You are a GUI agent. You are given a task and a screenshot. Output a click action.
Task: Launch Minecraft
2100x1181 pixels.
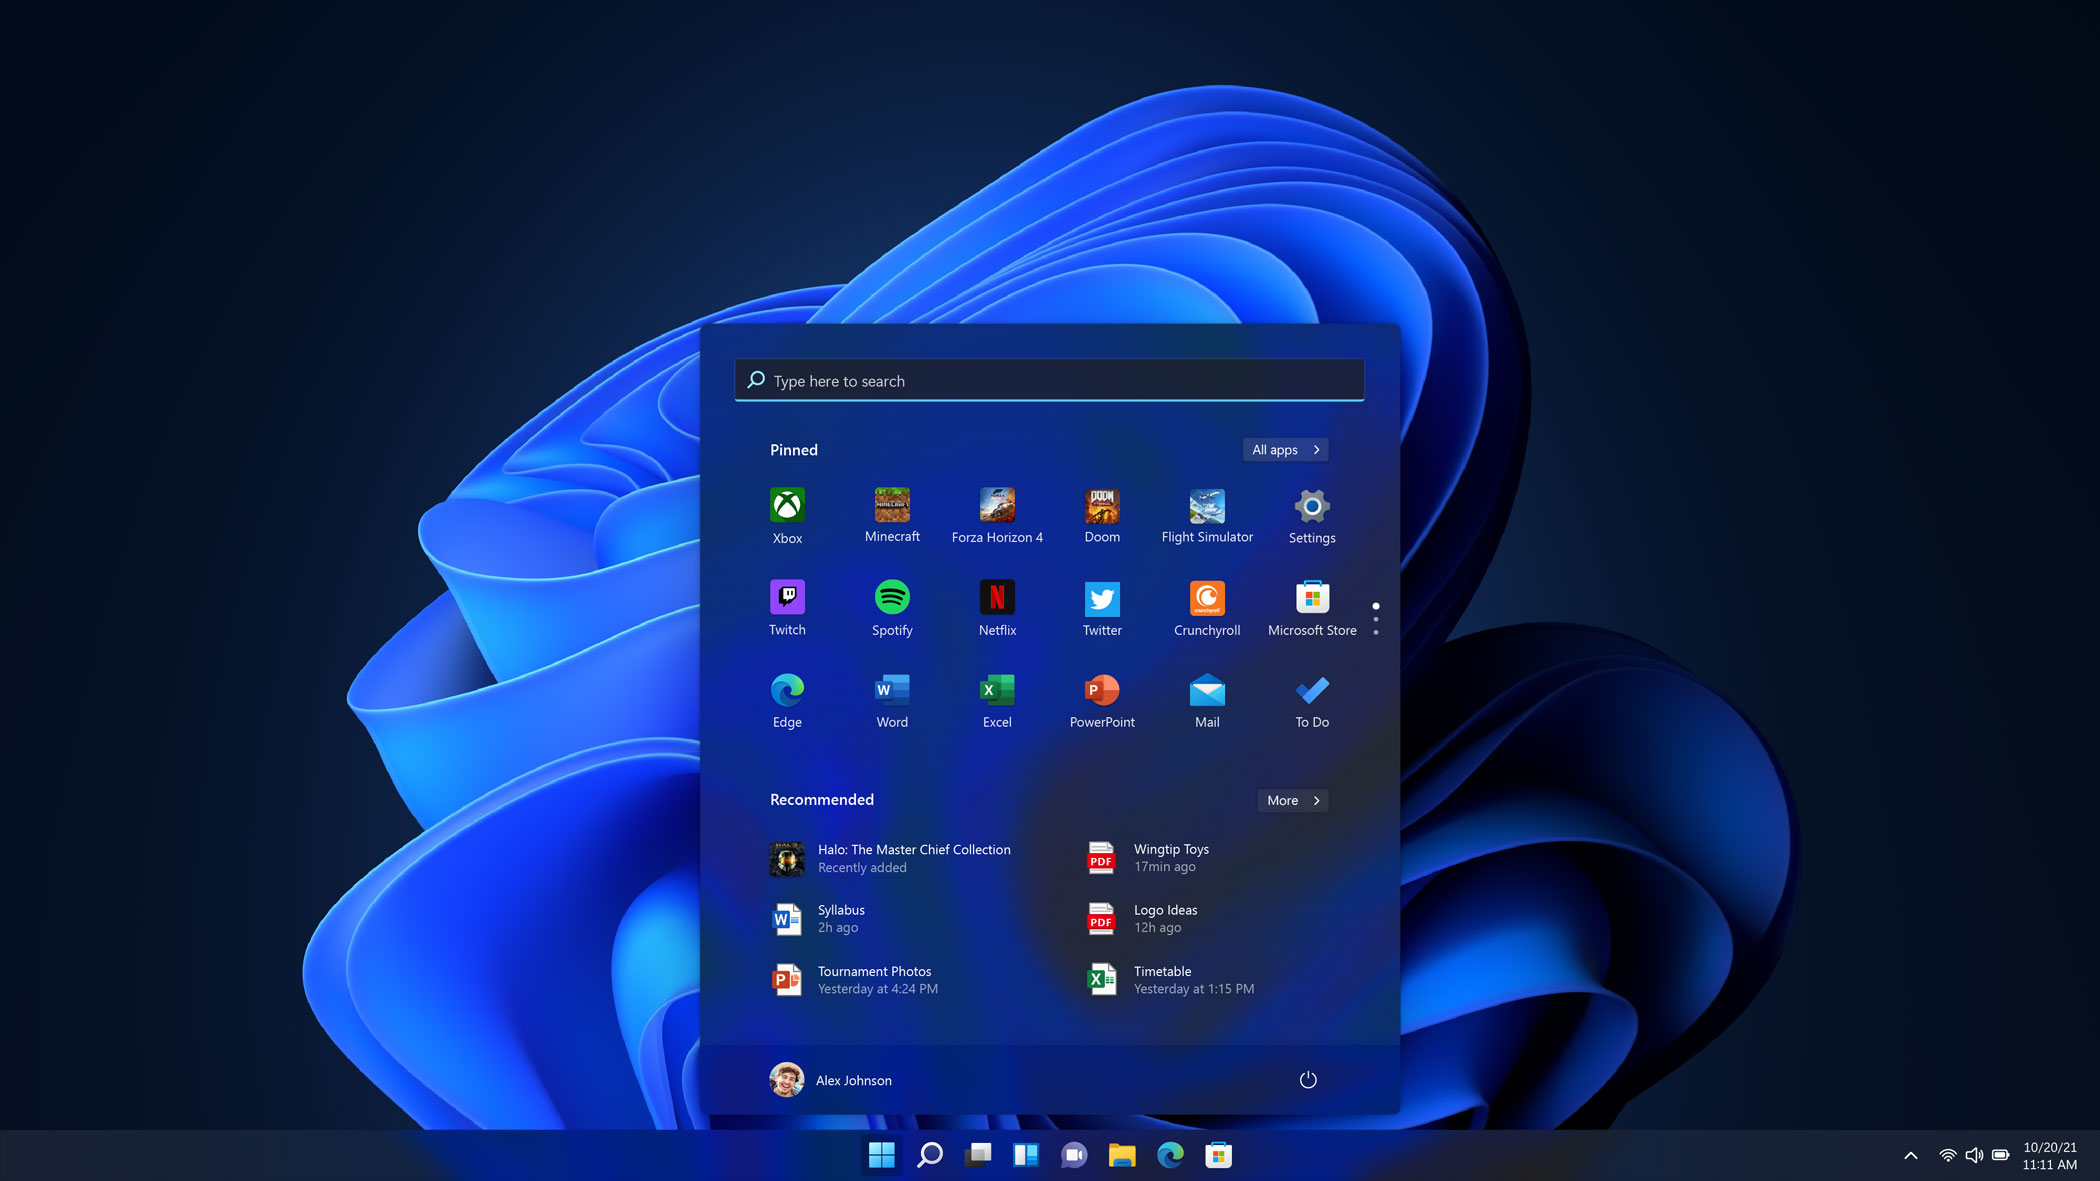pos(891,513)
